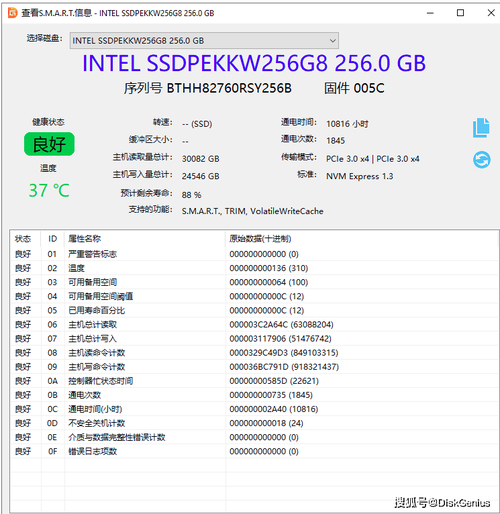The width and height of the screenshot is (500, 514).
Task: Click the raw value 0000329C49D3 (849103315)
Action: pyautogui.click(x=284, y=353)
